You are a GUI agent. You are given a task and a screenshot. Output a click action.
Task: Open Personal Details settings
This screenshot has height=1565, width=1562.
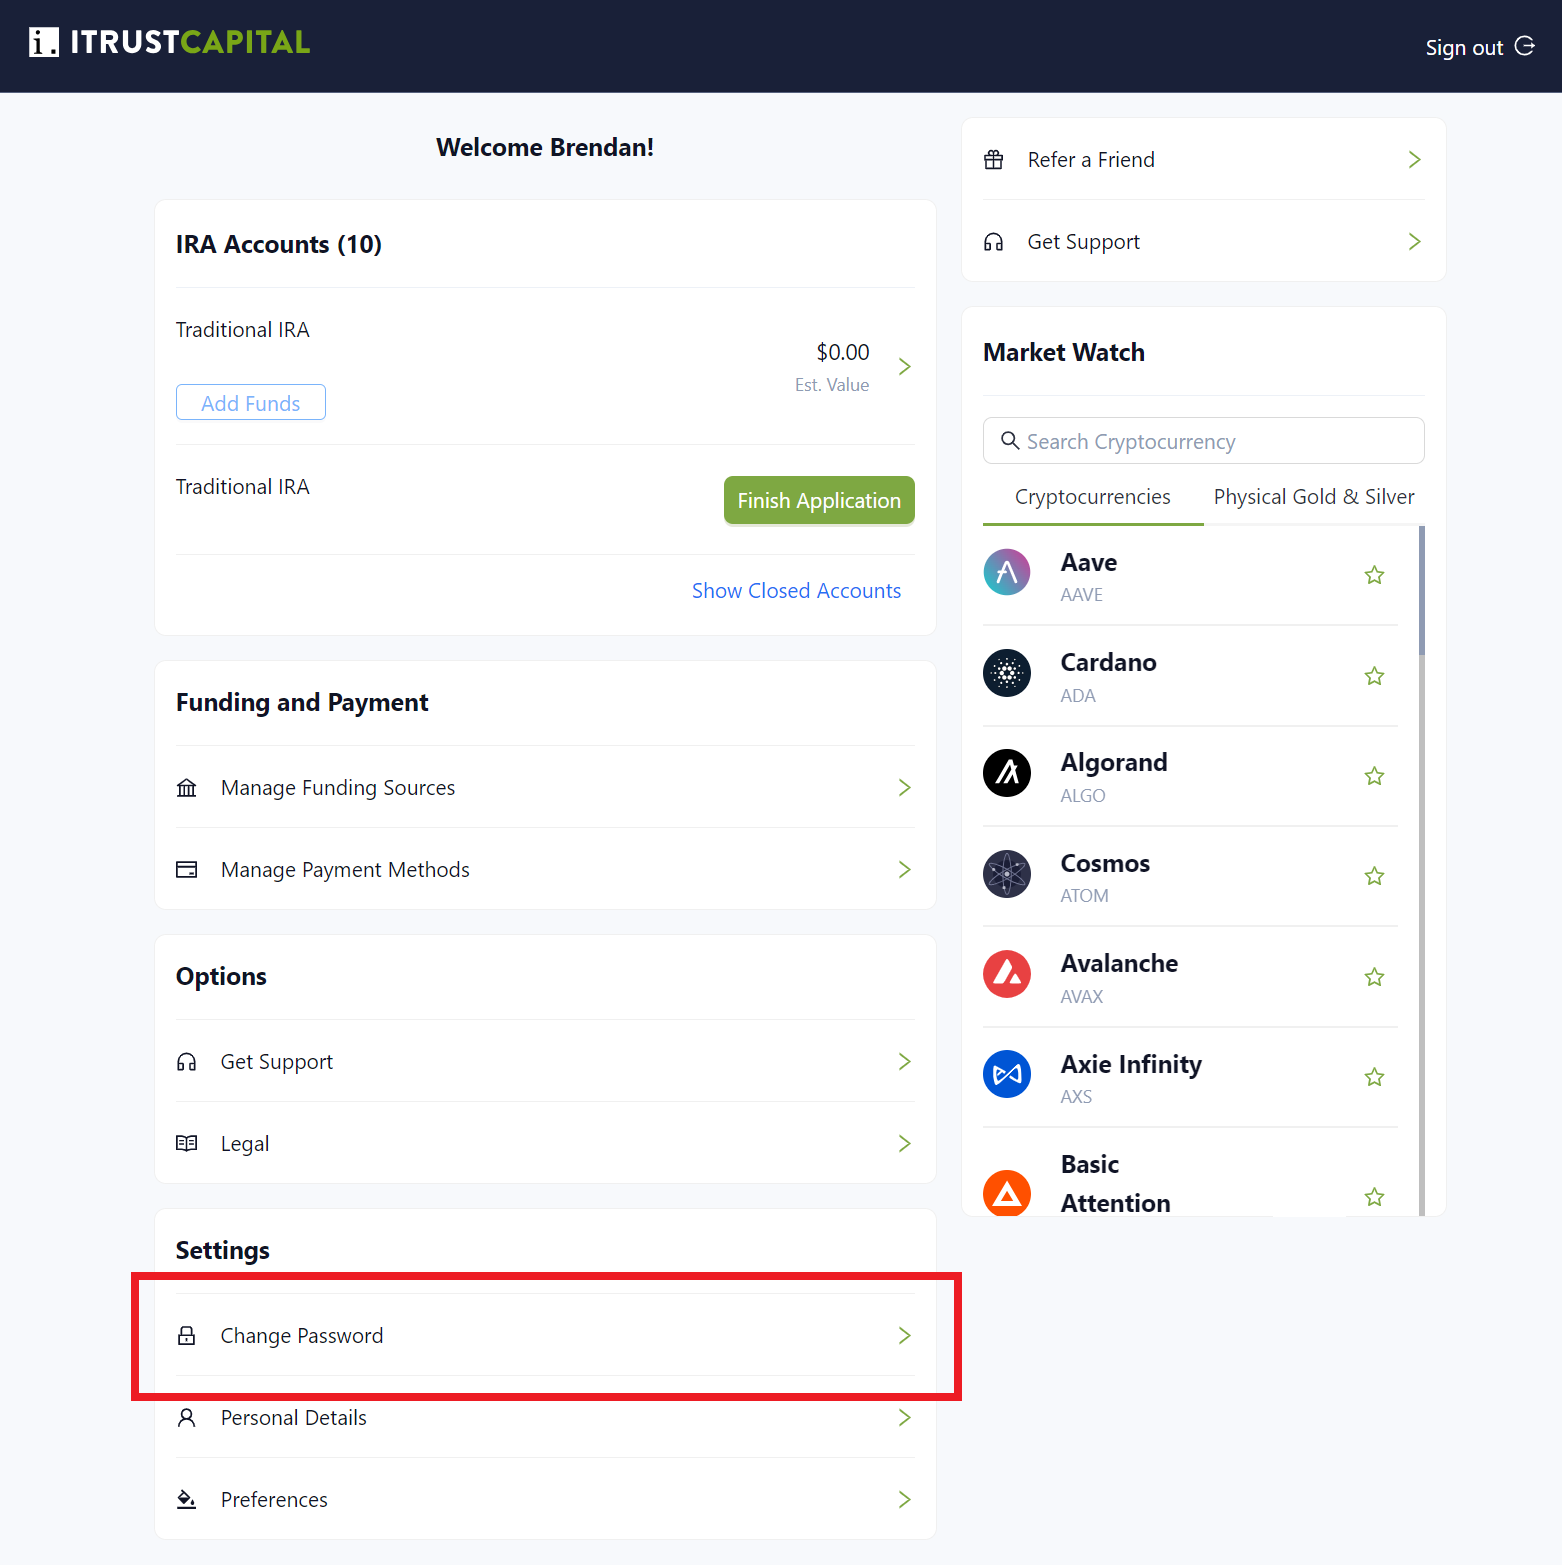[545, 1418]
